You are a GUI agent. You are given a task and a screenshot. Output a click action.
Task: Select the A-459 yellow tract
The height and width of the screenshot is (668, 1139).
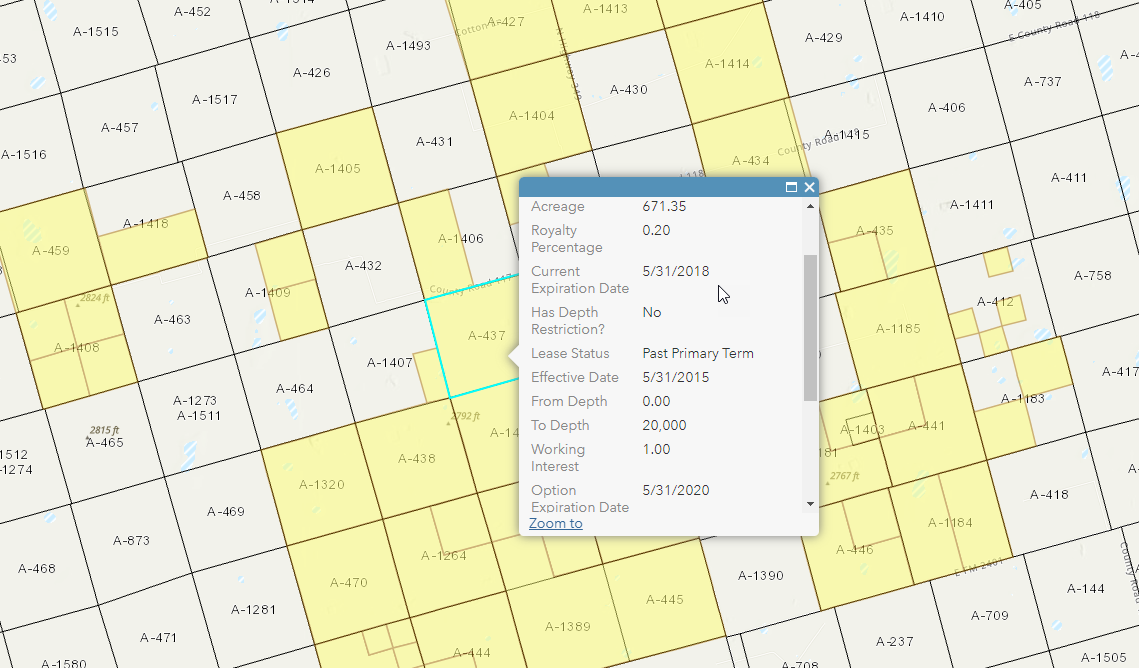tap(50, 251)
